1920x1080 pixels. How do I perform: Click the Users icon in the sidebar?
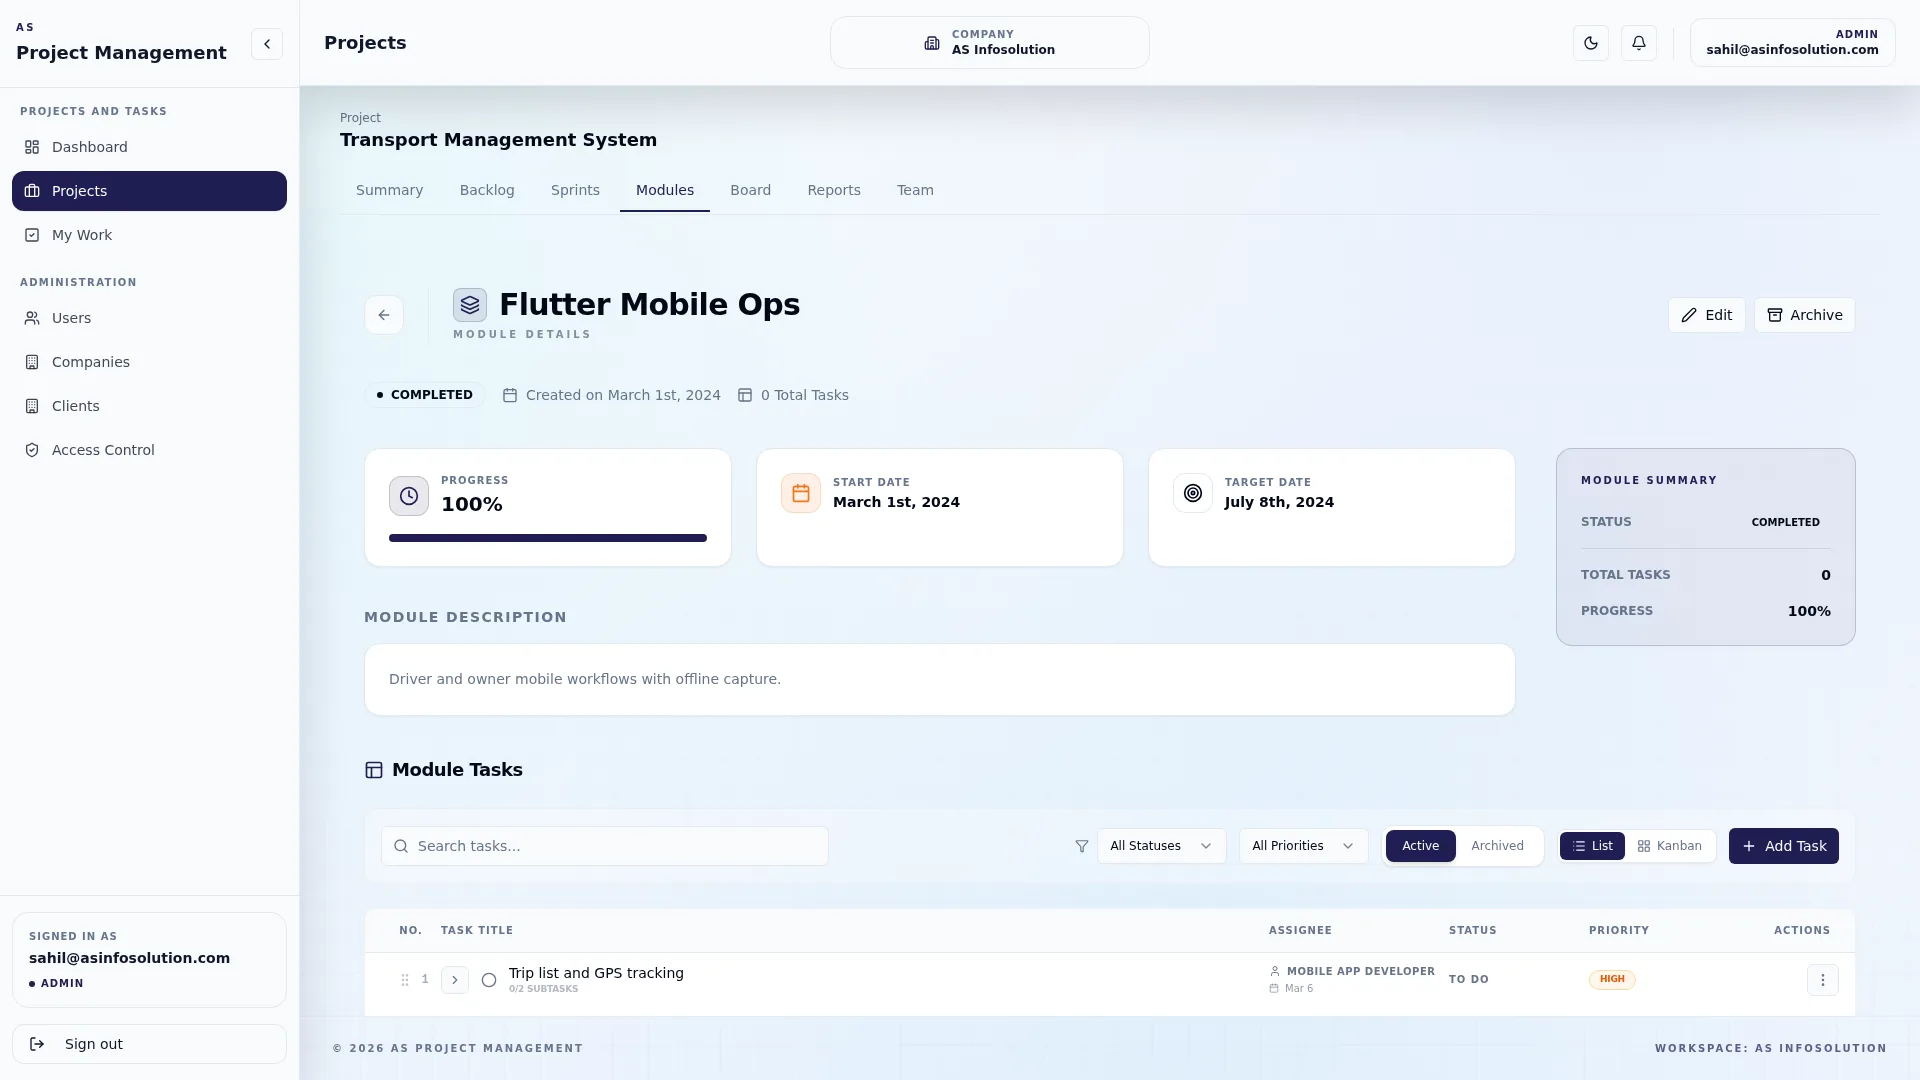pos(32,318)
